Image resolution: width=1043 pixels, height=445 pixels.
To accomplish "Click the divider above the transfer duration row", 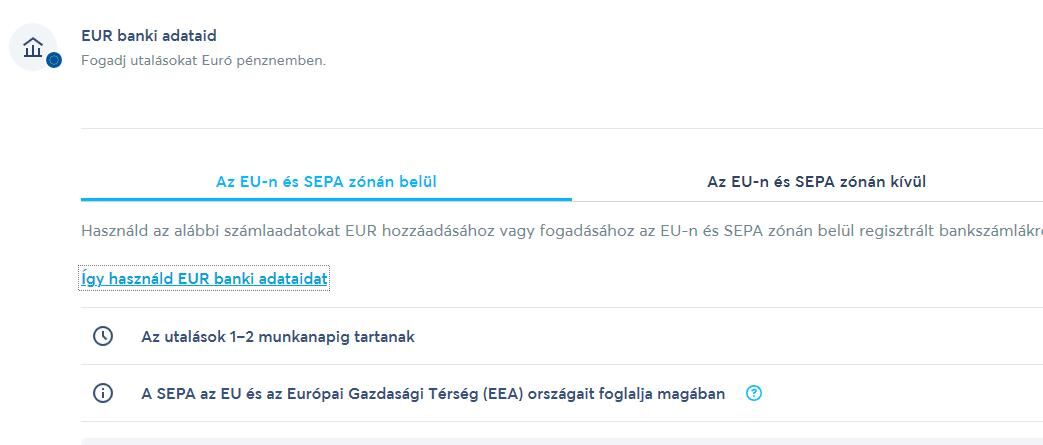I will (x=560, y=307).
